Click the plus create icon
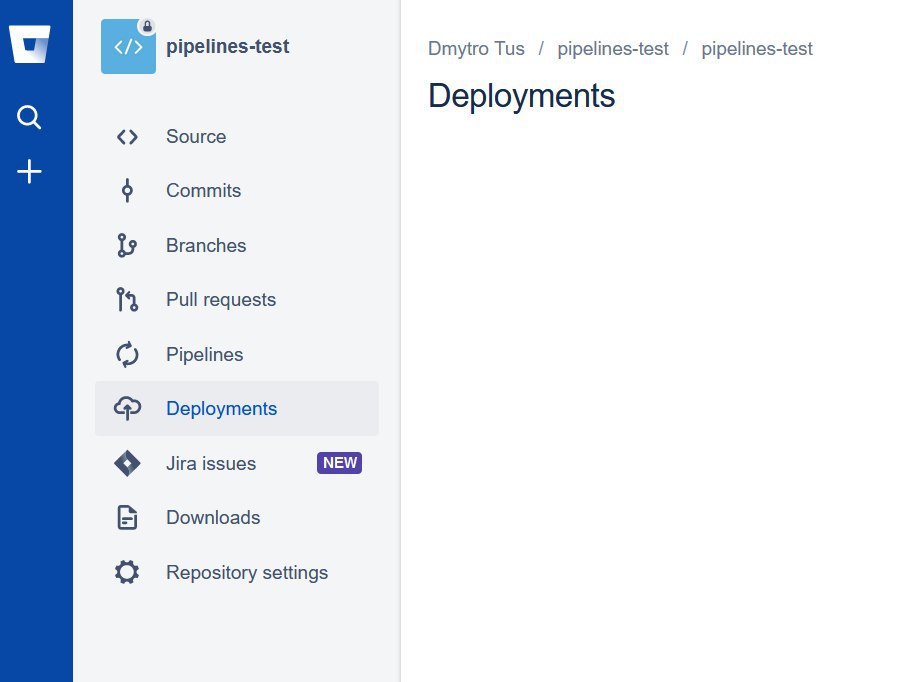This screenshot has height=682, width=904. [29, 172]
